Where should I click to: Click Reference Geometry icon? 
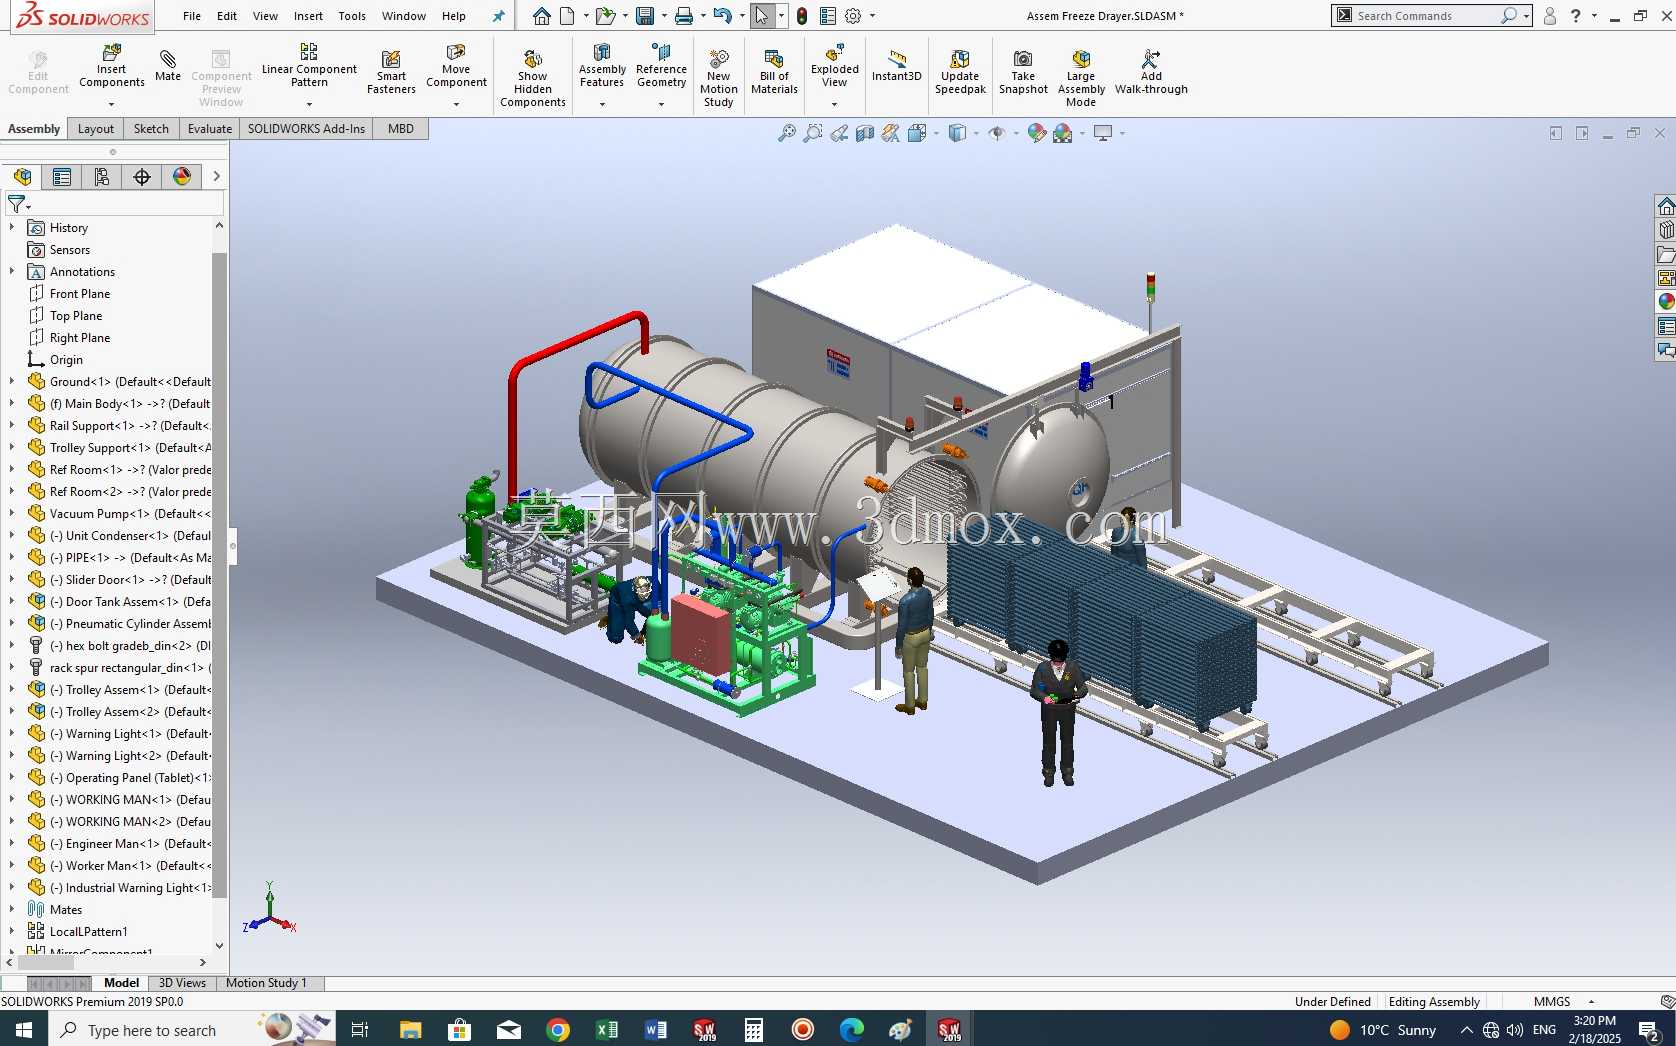click(x=661, y=66)
